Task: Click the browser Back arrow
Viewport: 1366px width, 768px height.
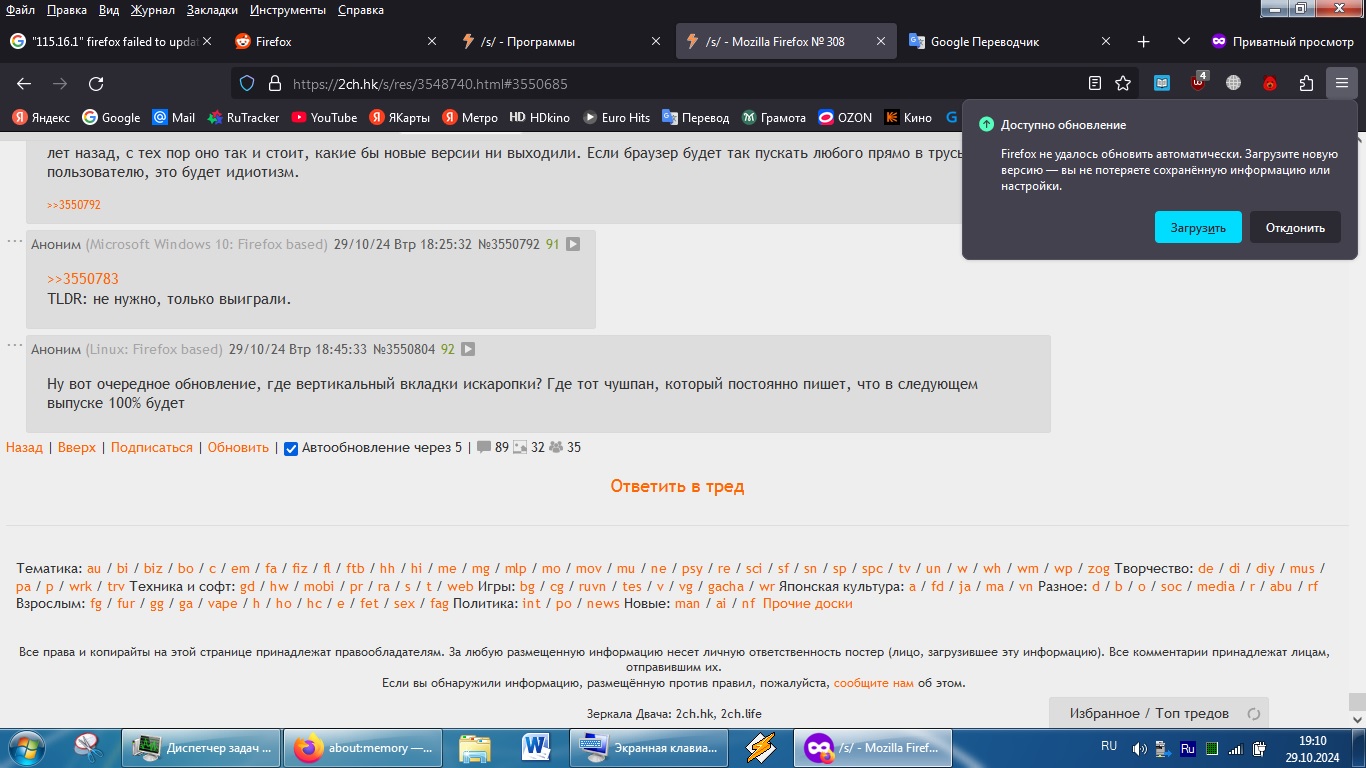Action: pos(24,84)
